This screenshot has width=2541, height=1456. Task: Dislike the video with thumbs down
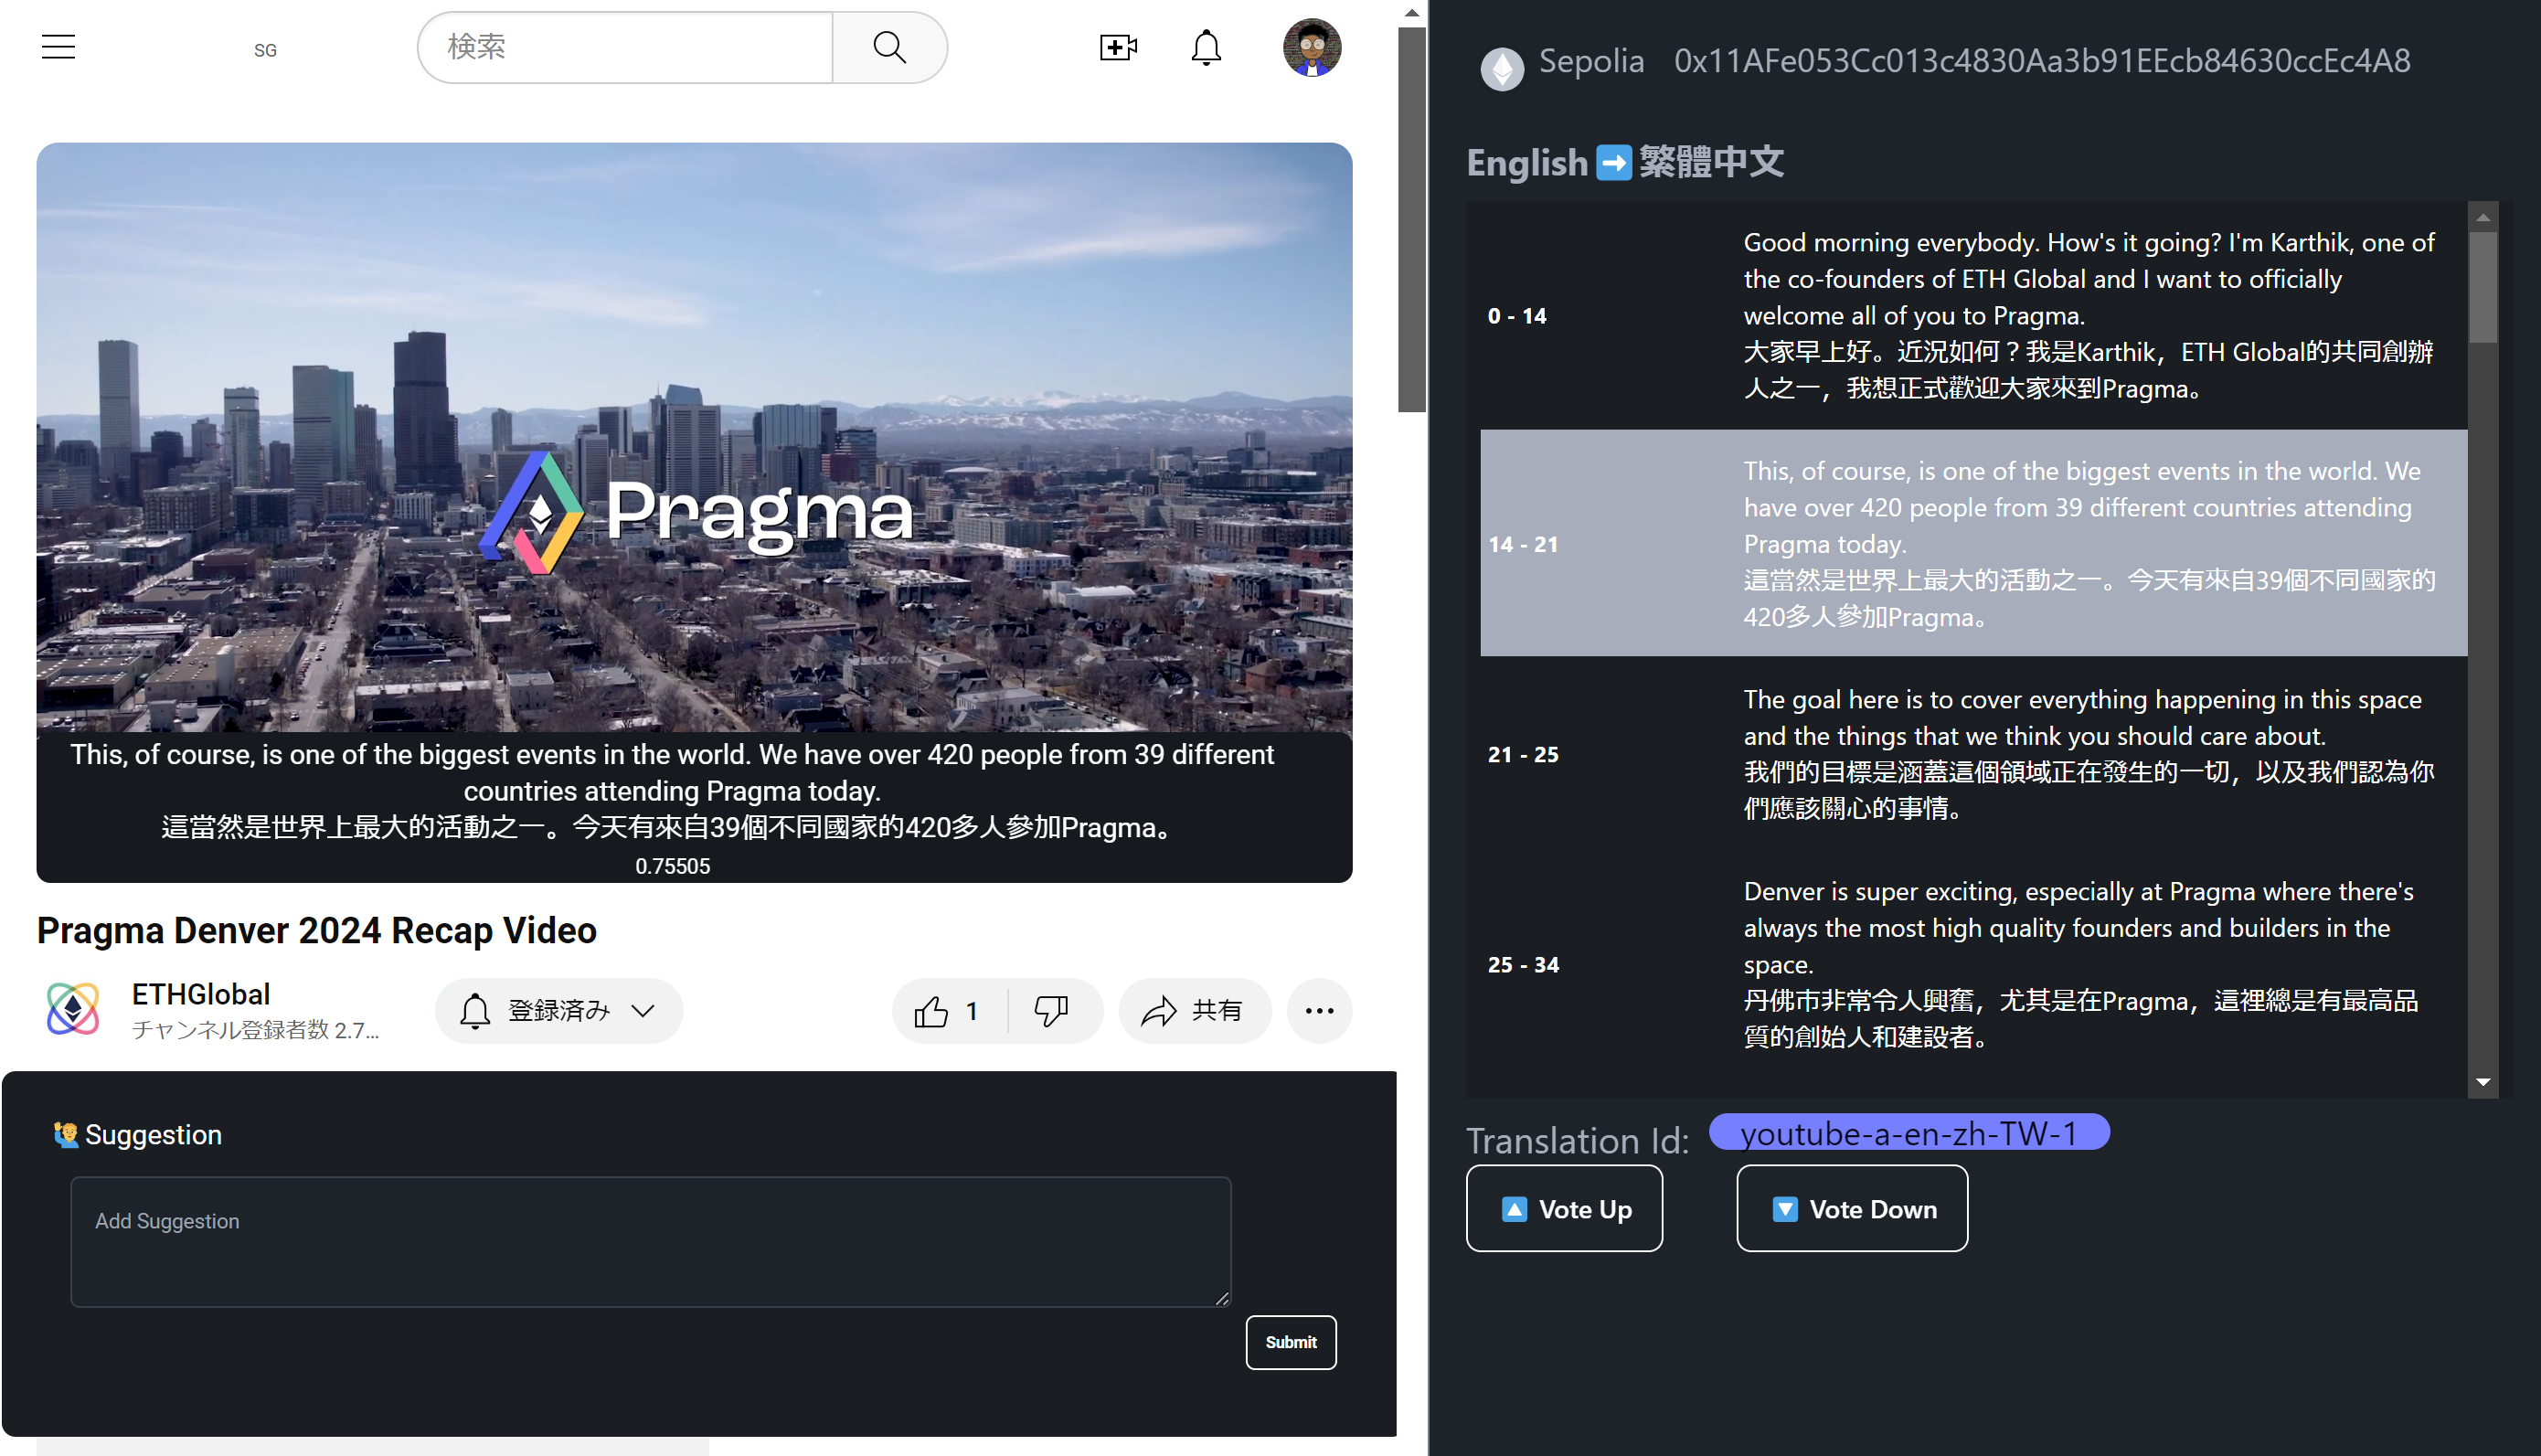coord(1052,1011)
